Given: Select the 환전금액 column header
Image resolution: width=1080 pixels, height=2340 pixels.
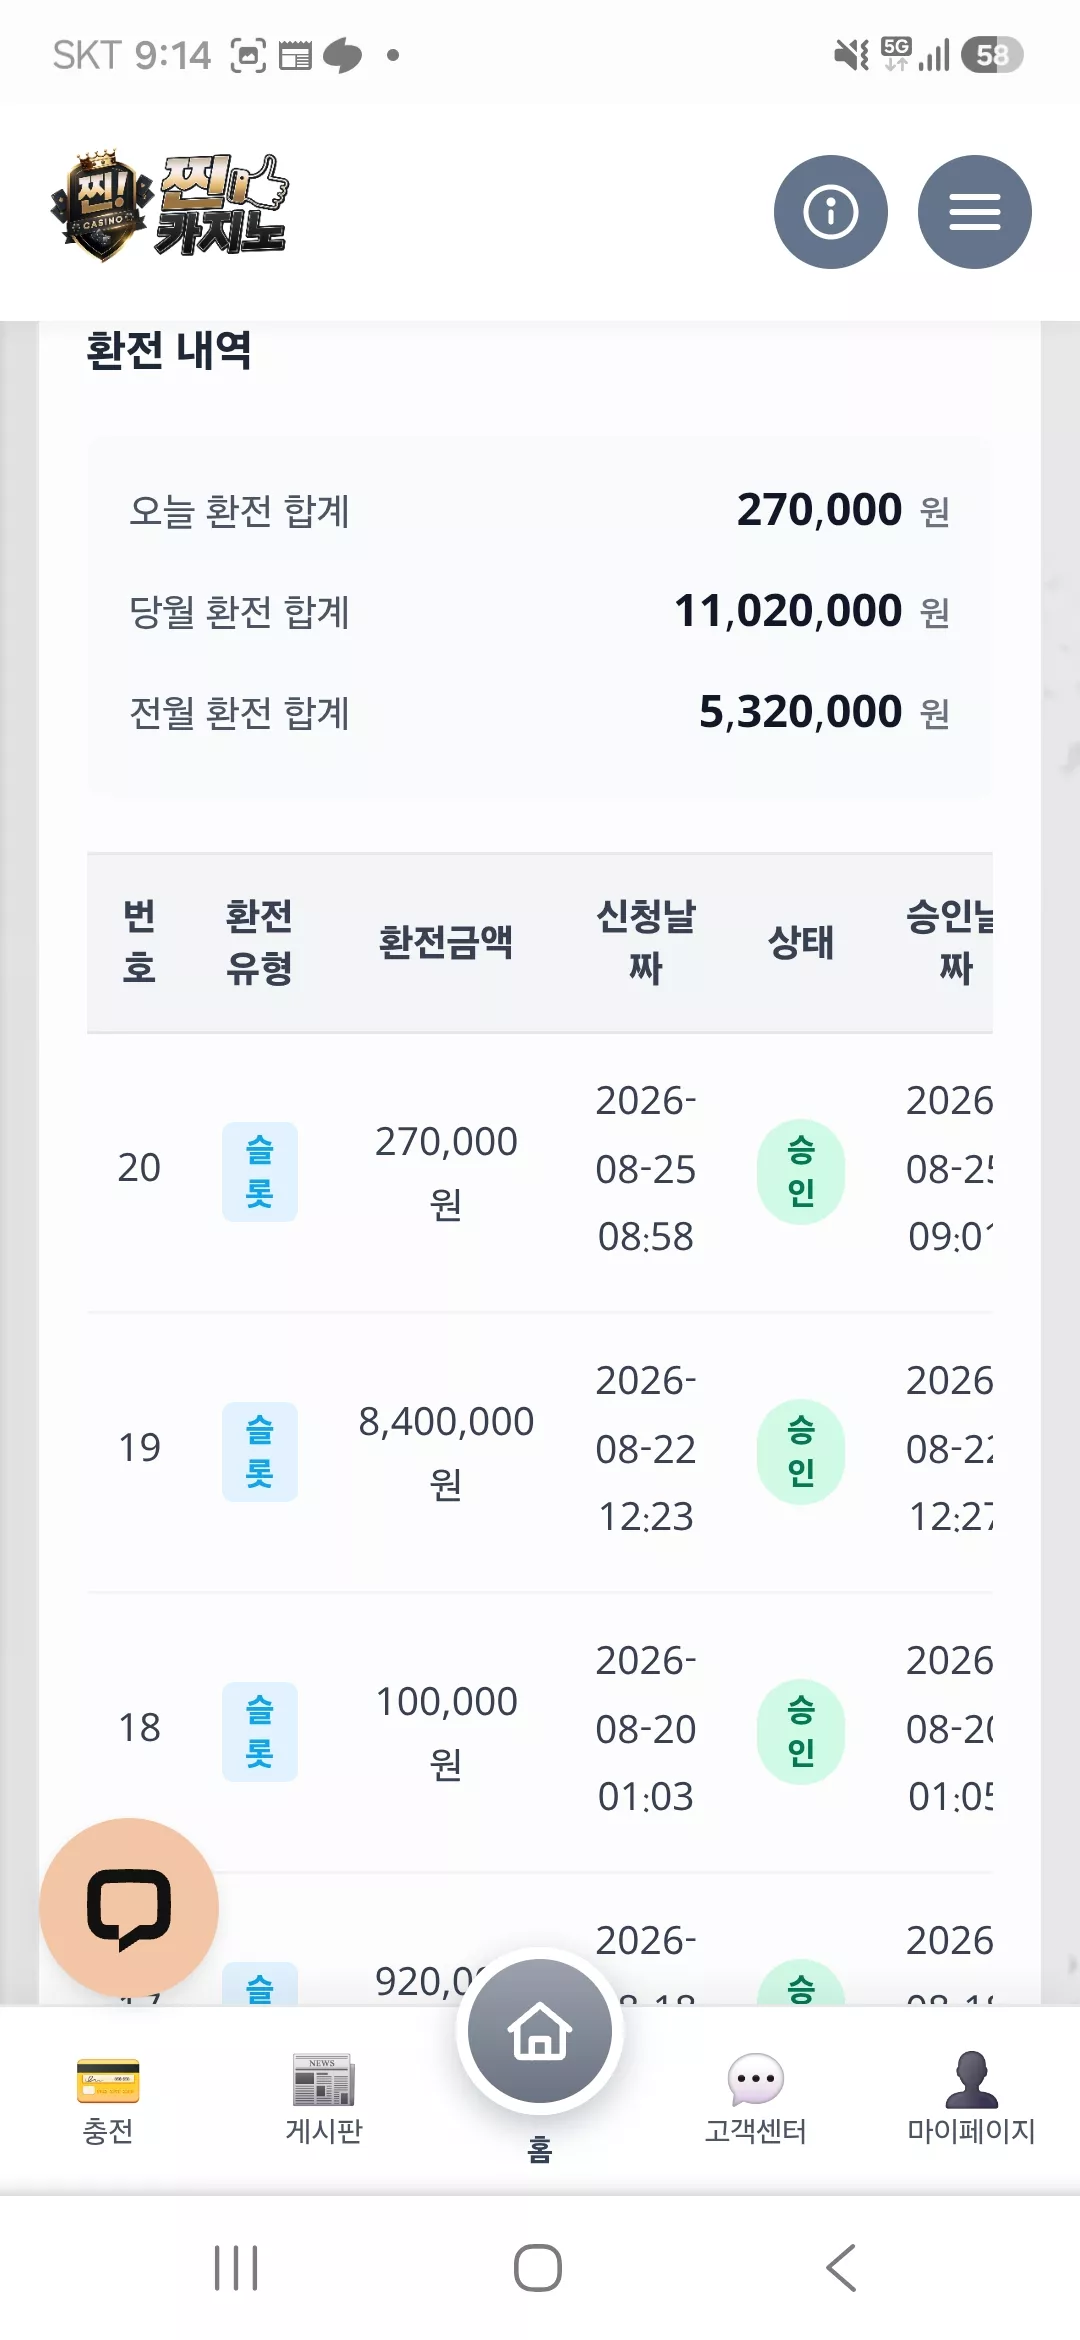Looking at the screenshot, I should pyautogui.click(x=446, y=942).
